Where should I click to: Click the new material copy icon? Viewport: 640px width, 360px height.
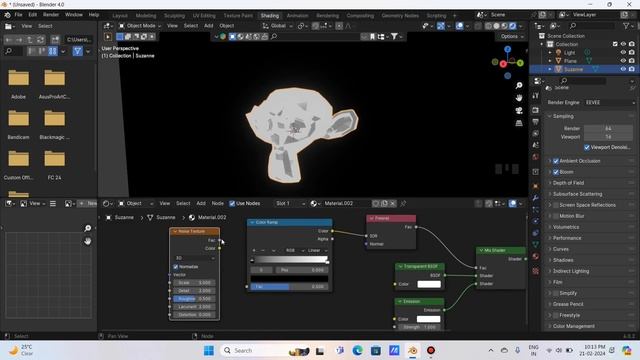point(384,203)
